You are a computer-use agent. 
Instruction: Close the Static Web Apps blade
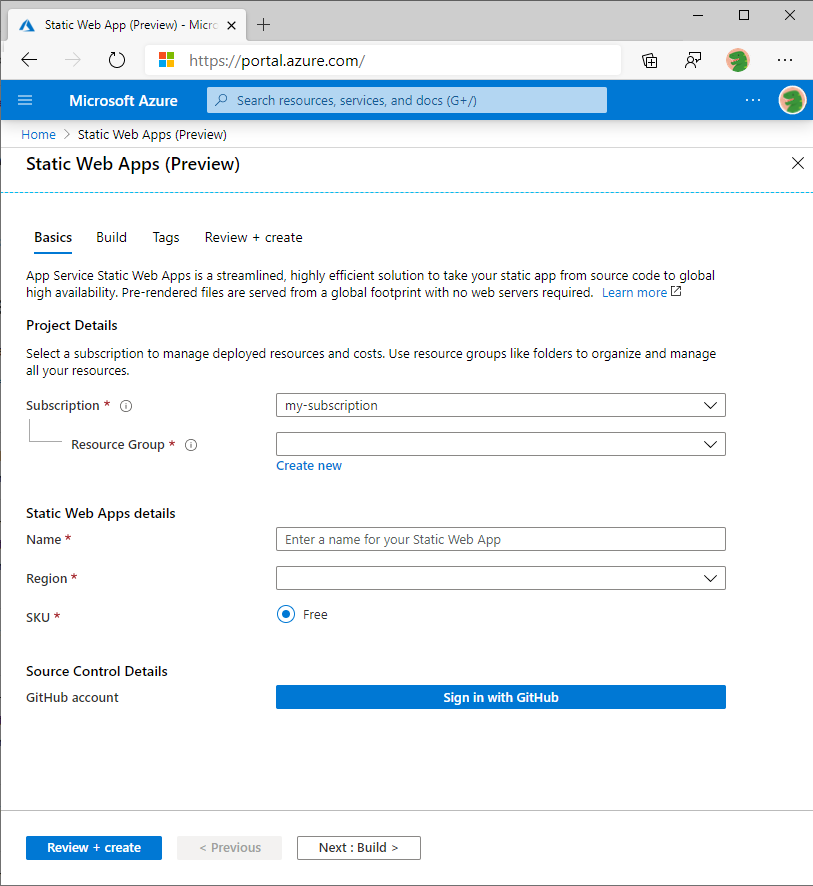[x=797, y=163]
